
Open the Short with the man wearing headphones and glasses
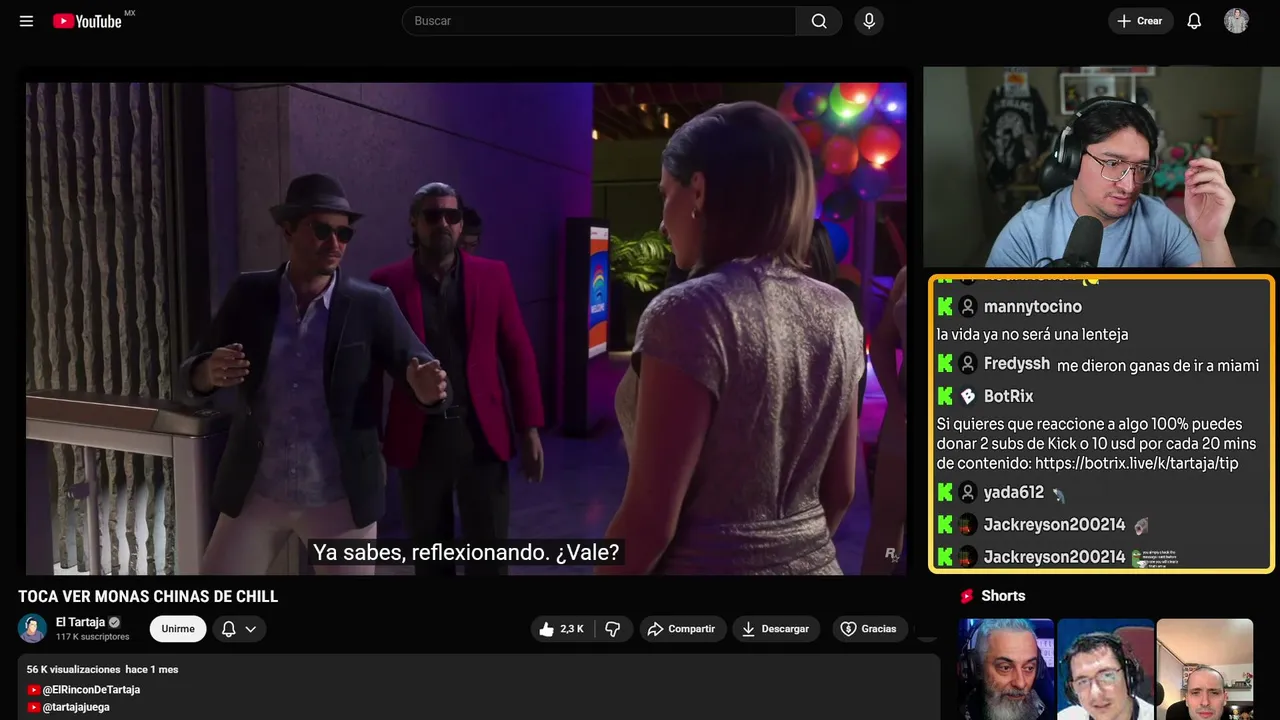tap(1105, 669)
